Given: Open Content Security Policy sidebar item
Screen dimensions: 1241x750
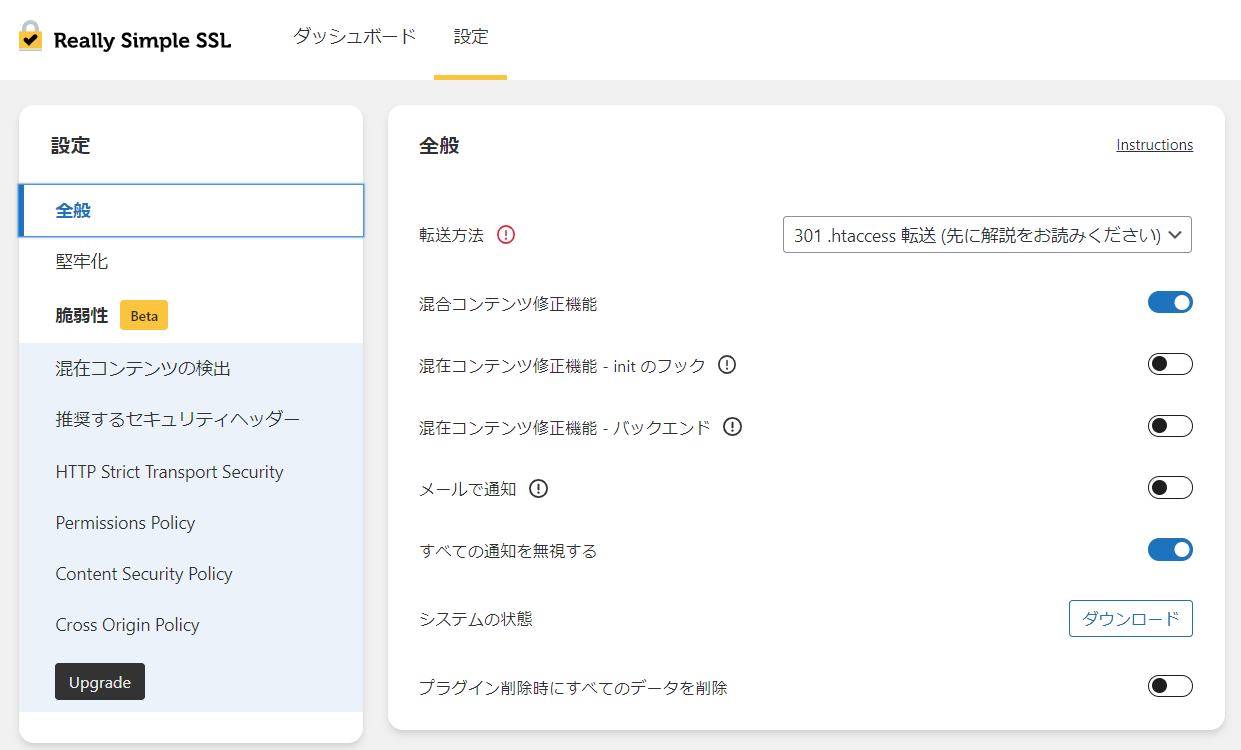Looking at the screenshot, I should click(x=144, y=574).
